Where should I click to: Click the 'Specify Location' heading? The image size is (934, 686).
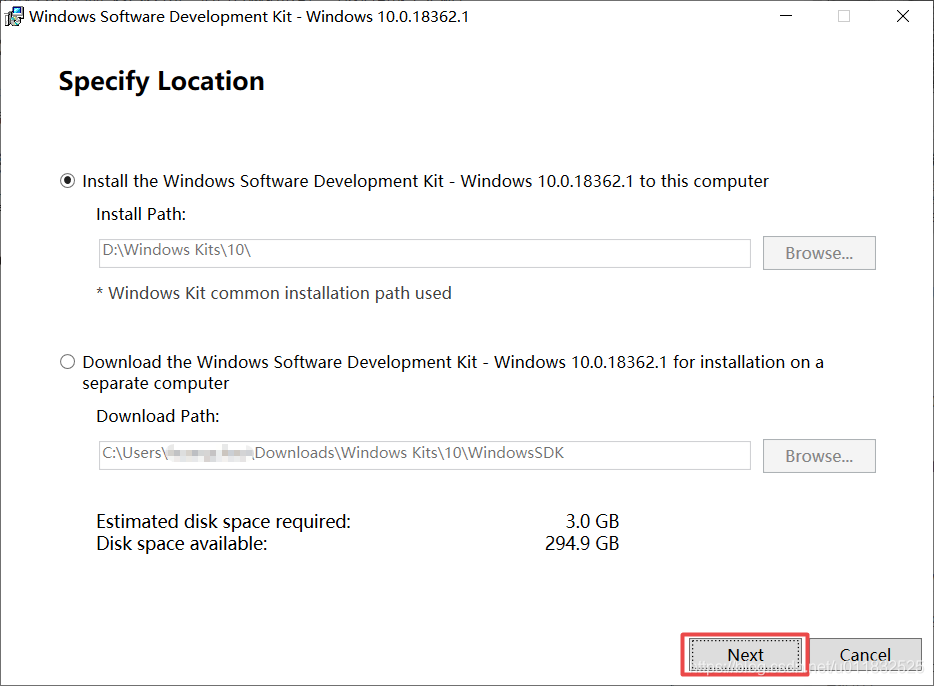pyautogui.click(x=161, y=82)
